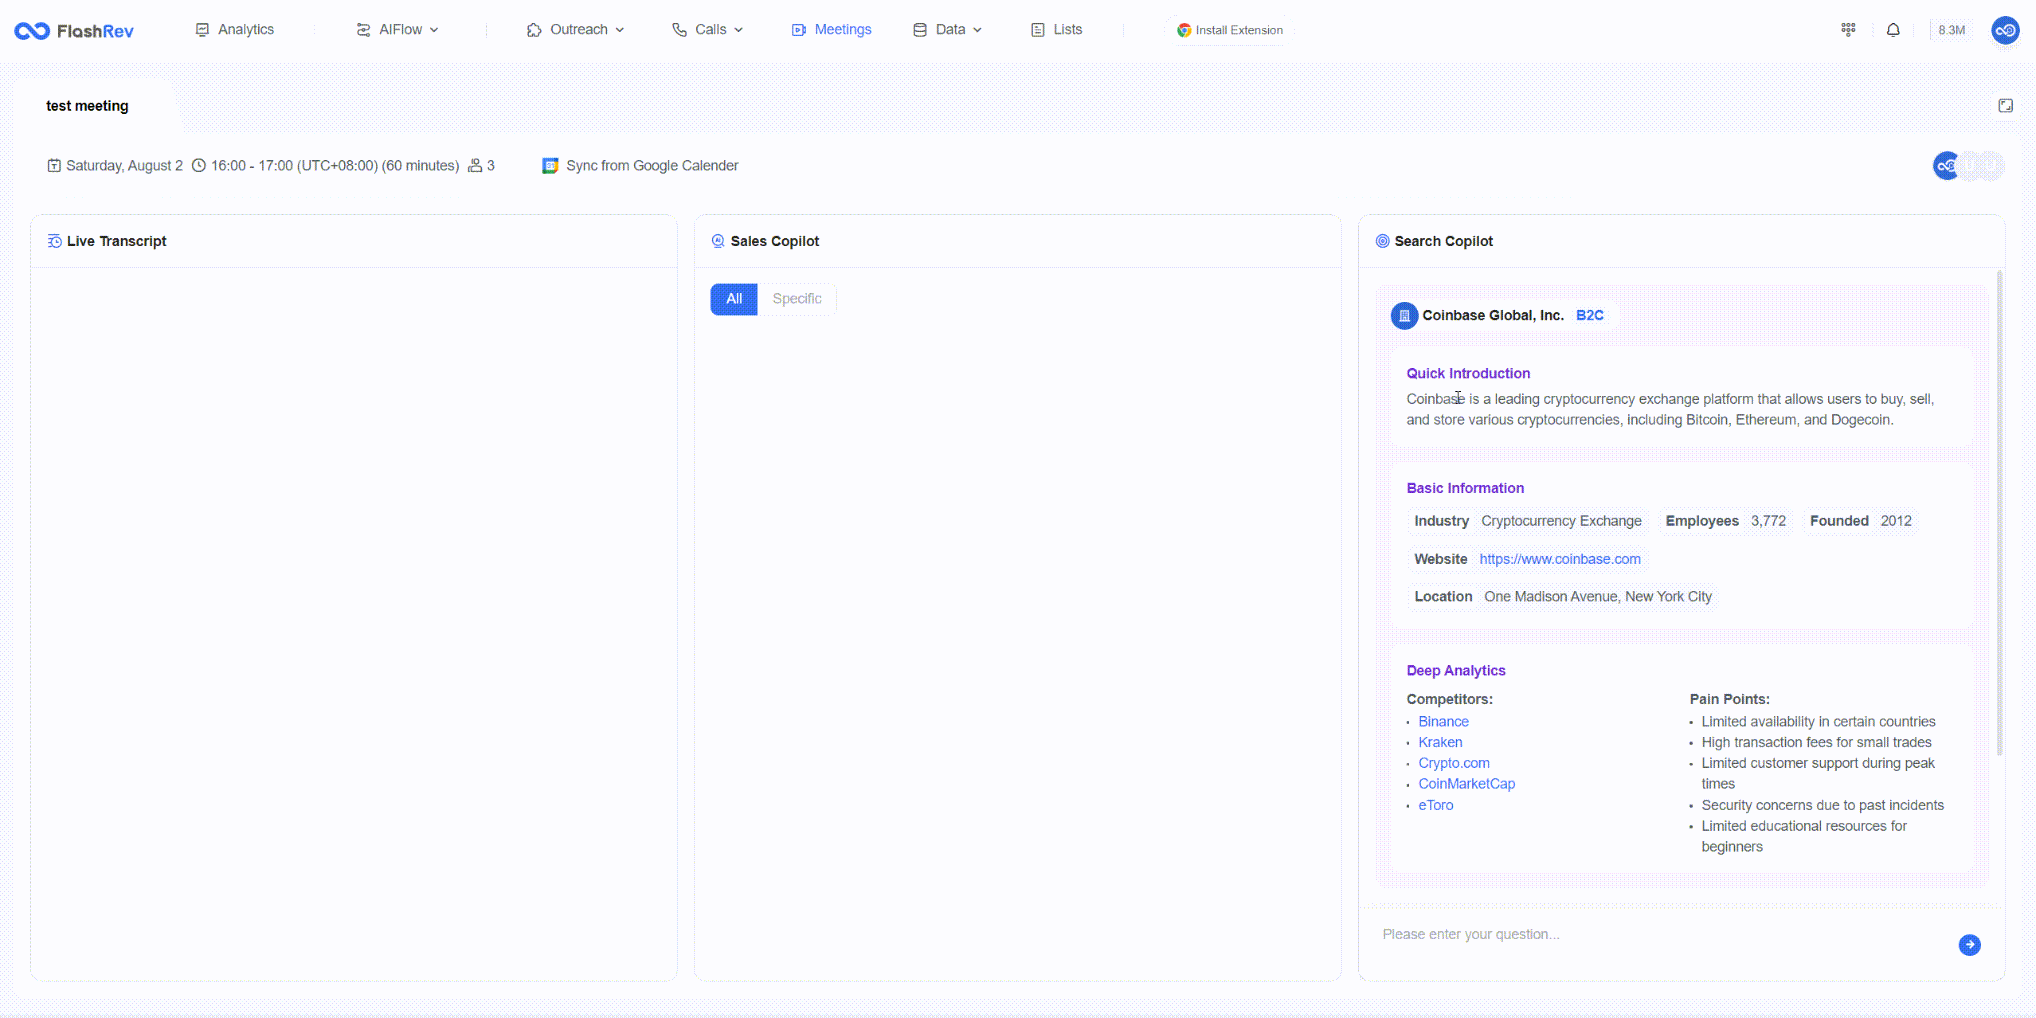This screenshot has width=2036, height=1018.
Task: Open the user profile avatar
Action: click(x=2005, y=30)
